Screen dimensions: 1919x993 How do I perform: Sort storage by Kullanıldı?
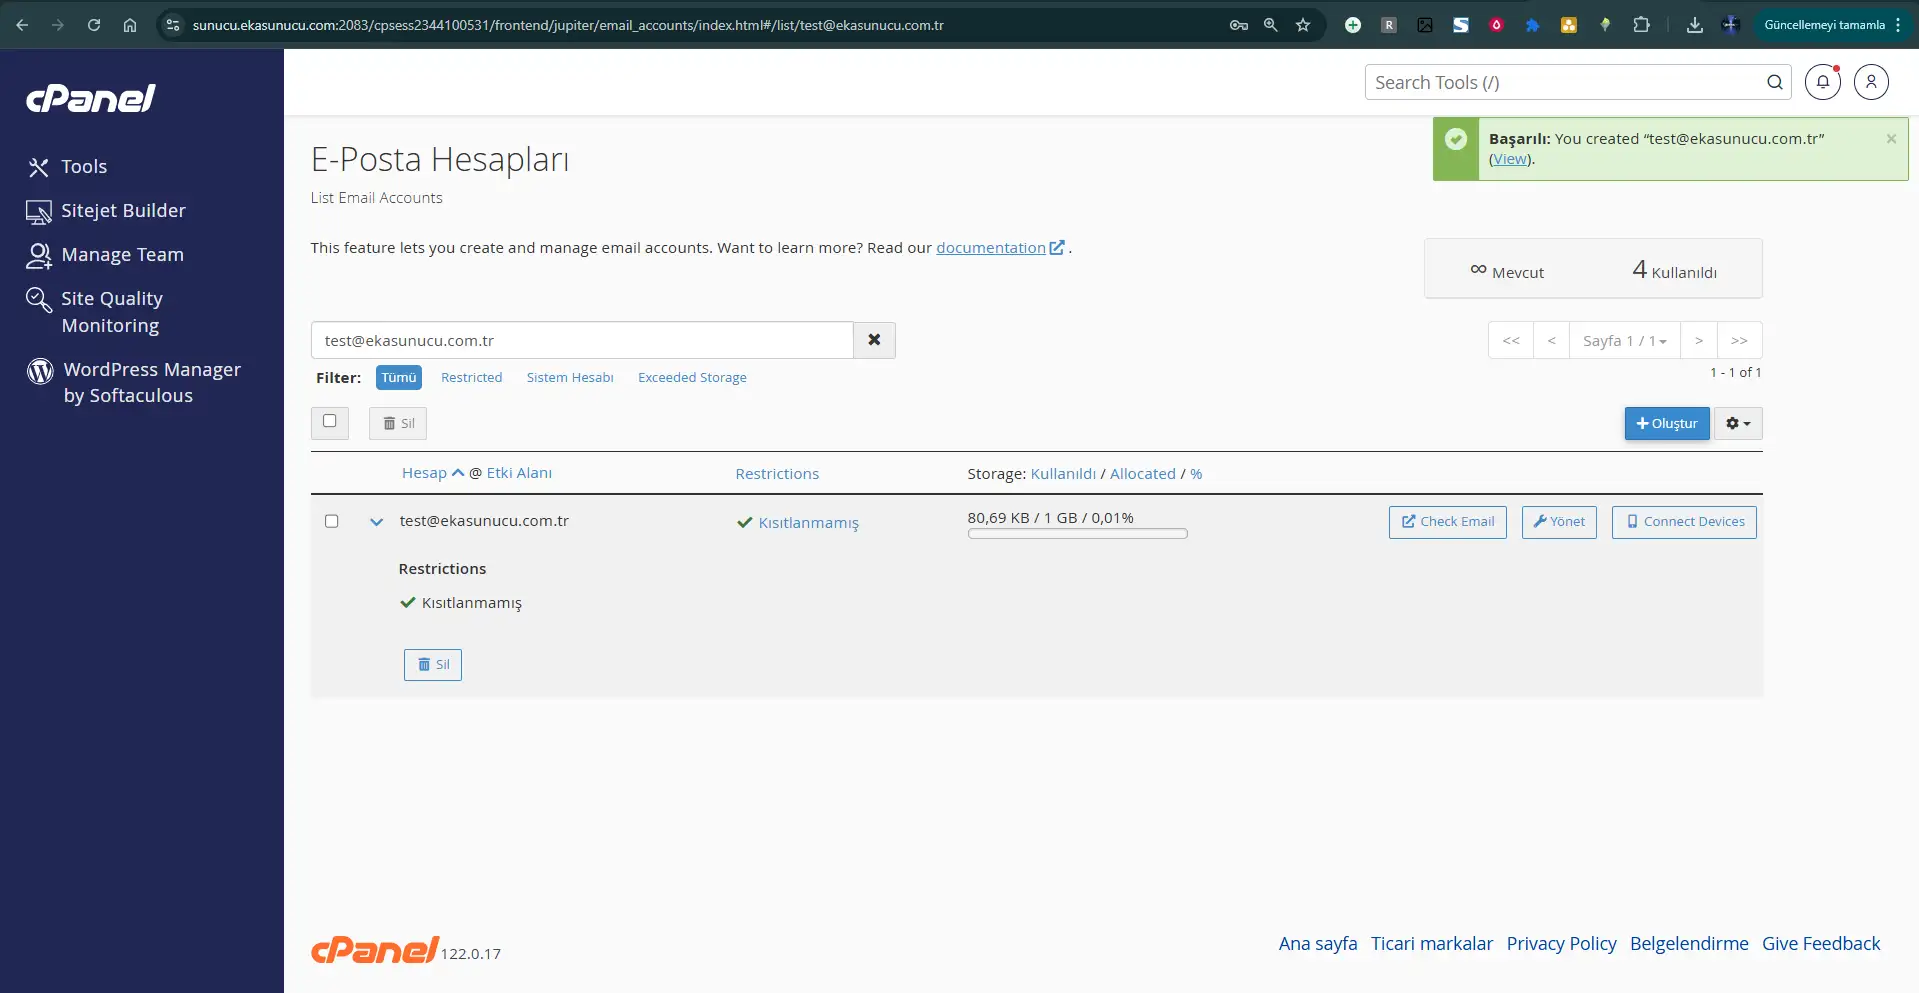click(1063, 474)
